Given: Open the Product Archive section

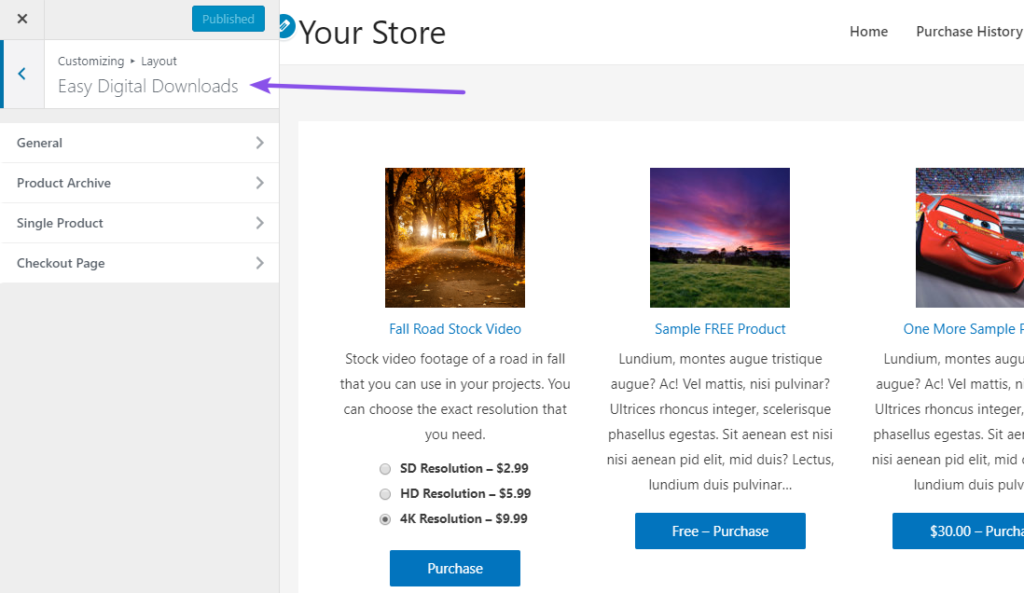Looking at the screenshot, I should point(139,183).
